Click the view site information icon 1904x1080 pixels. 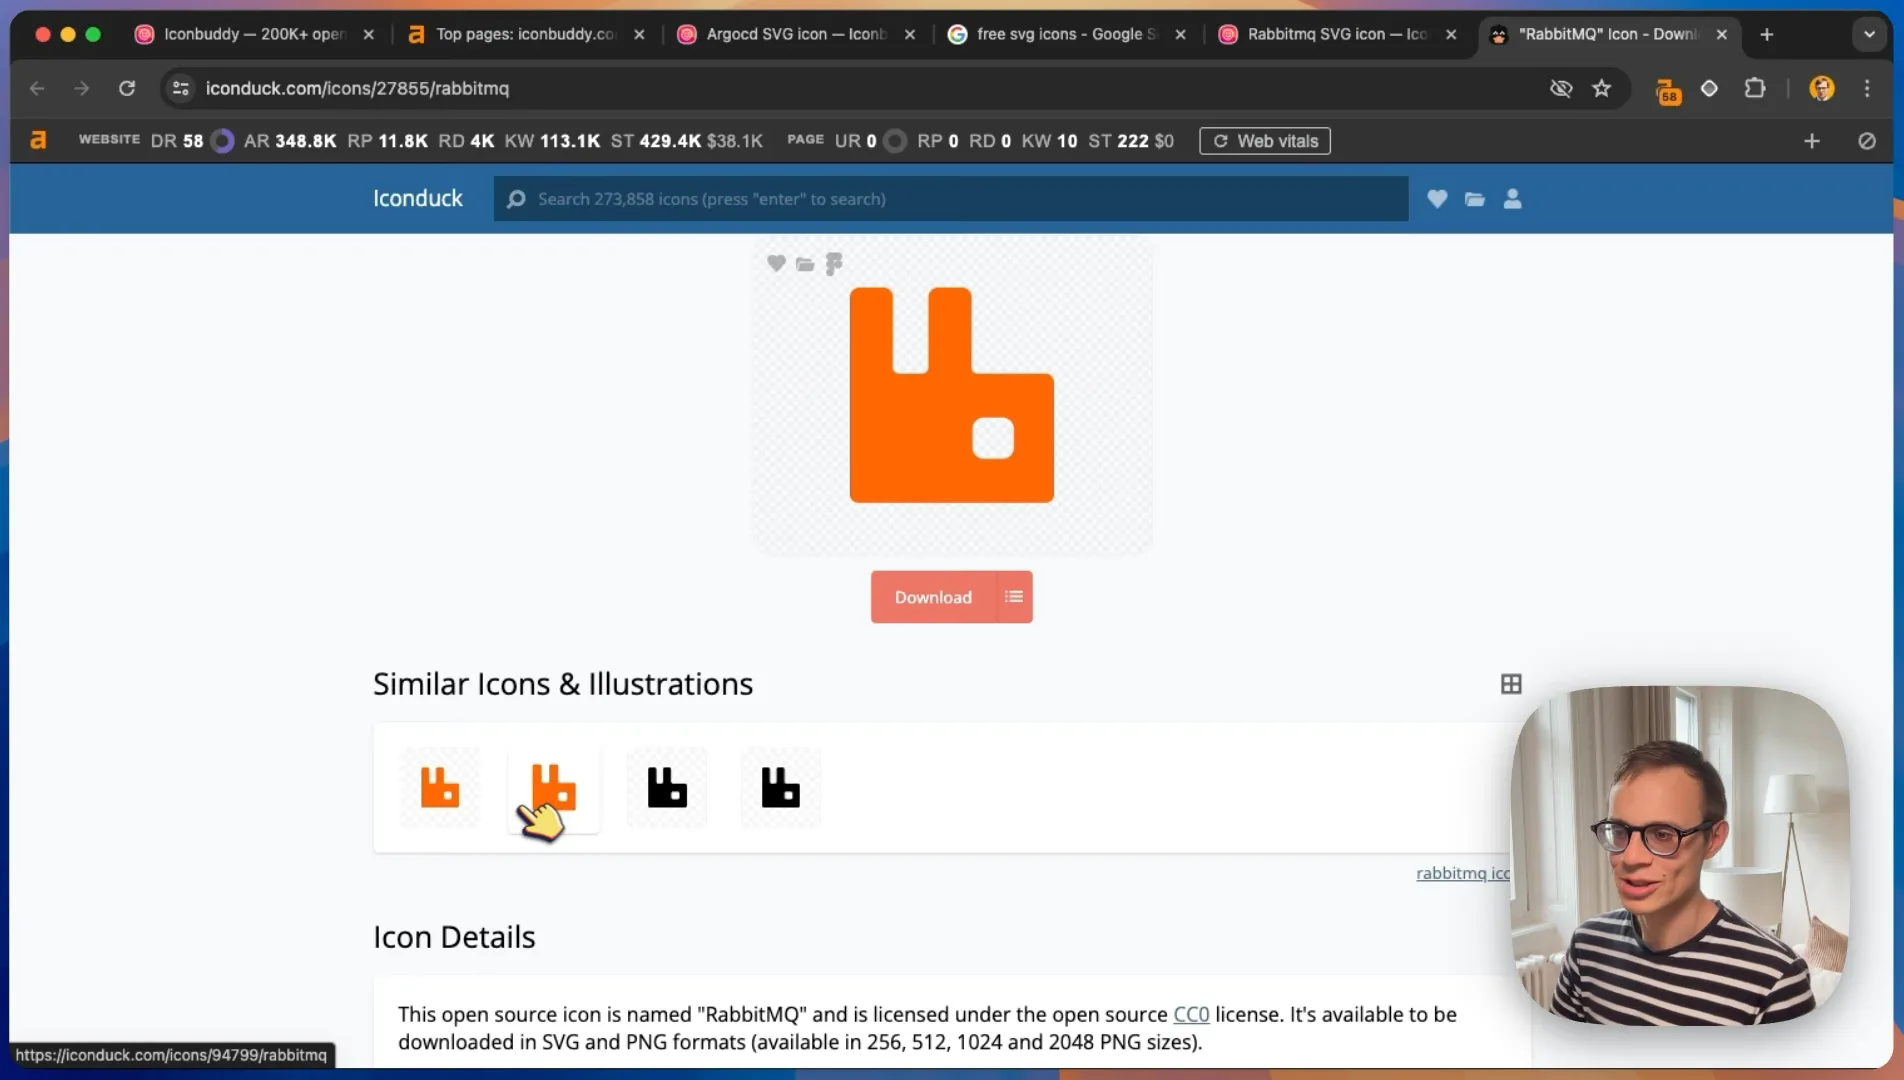(x=181, y=88)
